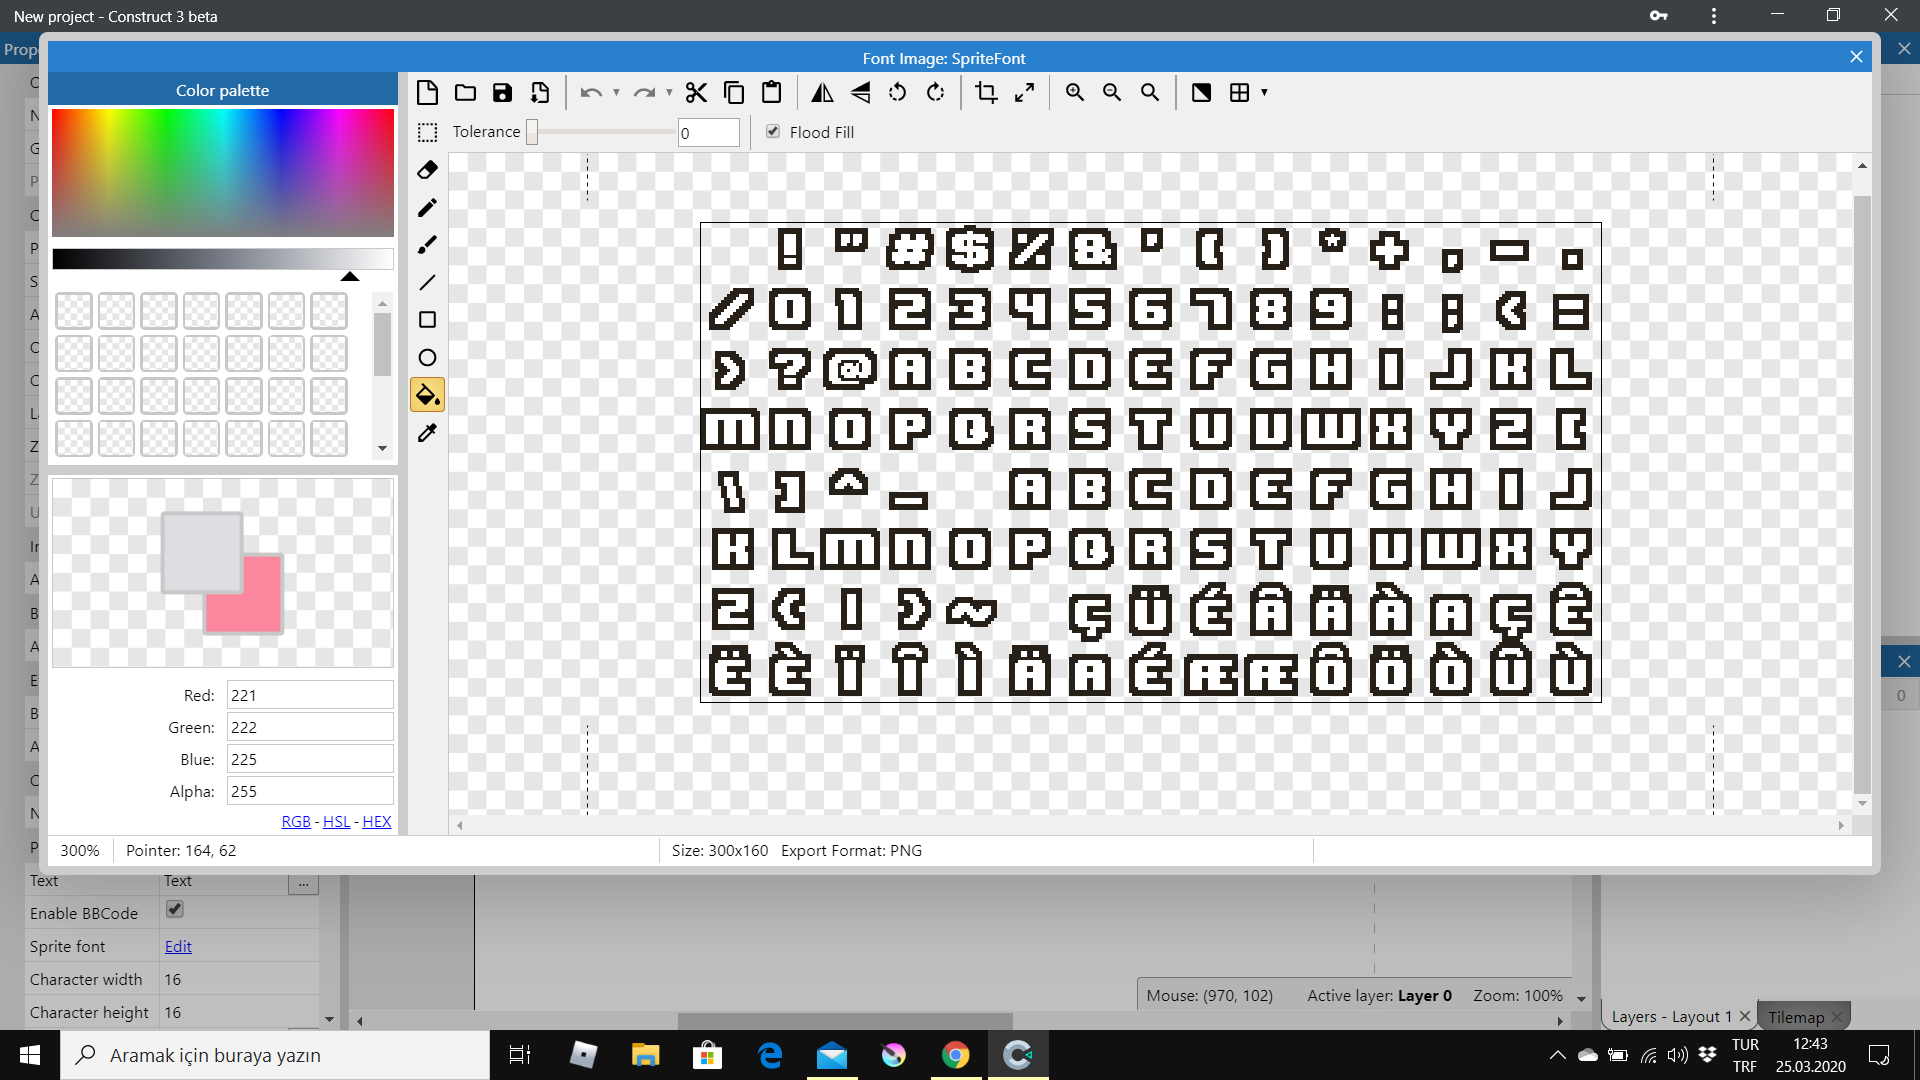Open the grid options dropdown
The image size is (1920, 1080).
coord(1265,92)
